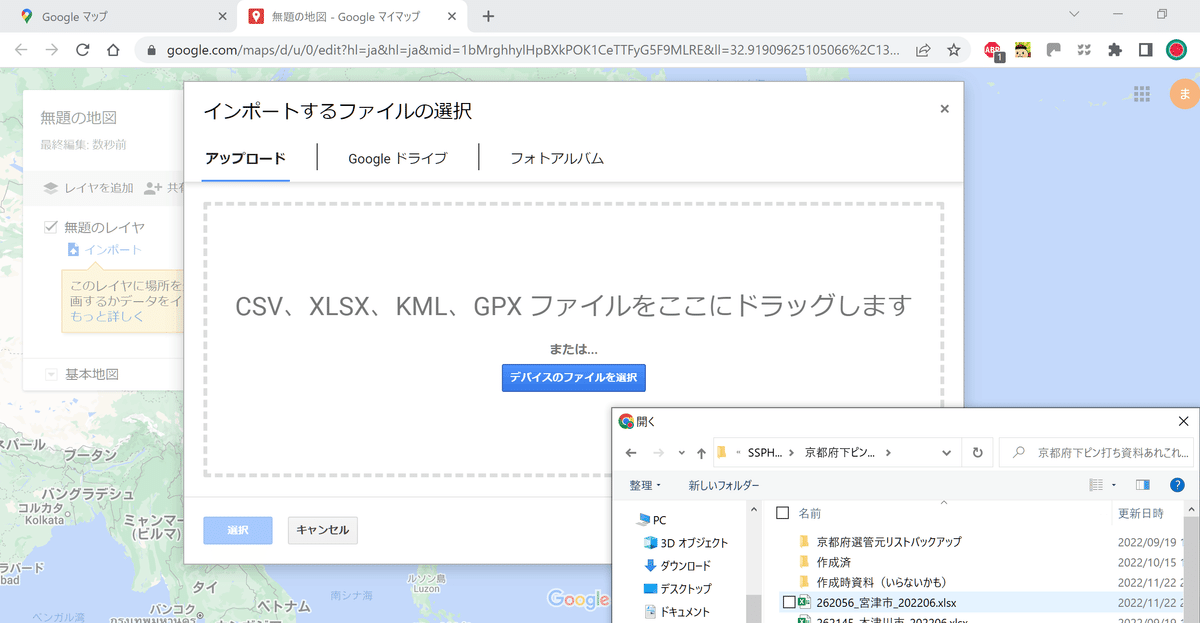Viewport: 1200px width, 623px height.
Task: Go to Chrome home page icon
Action: (x=113, y=50)
